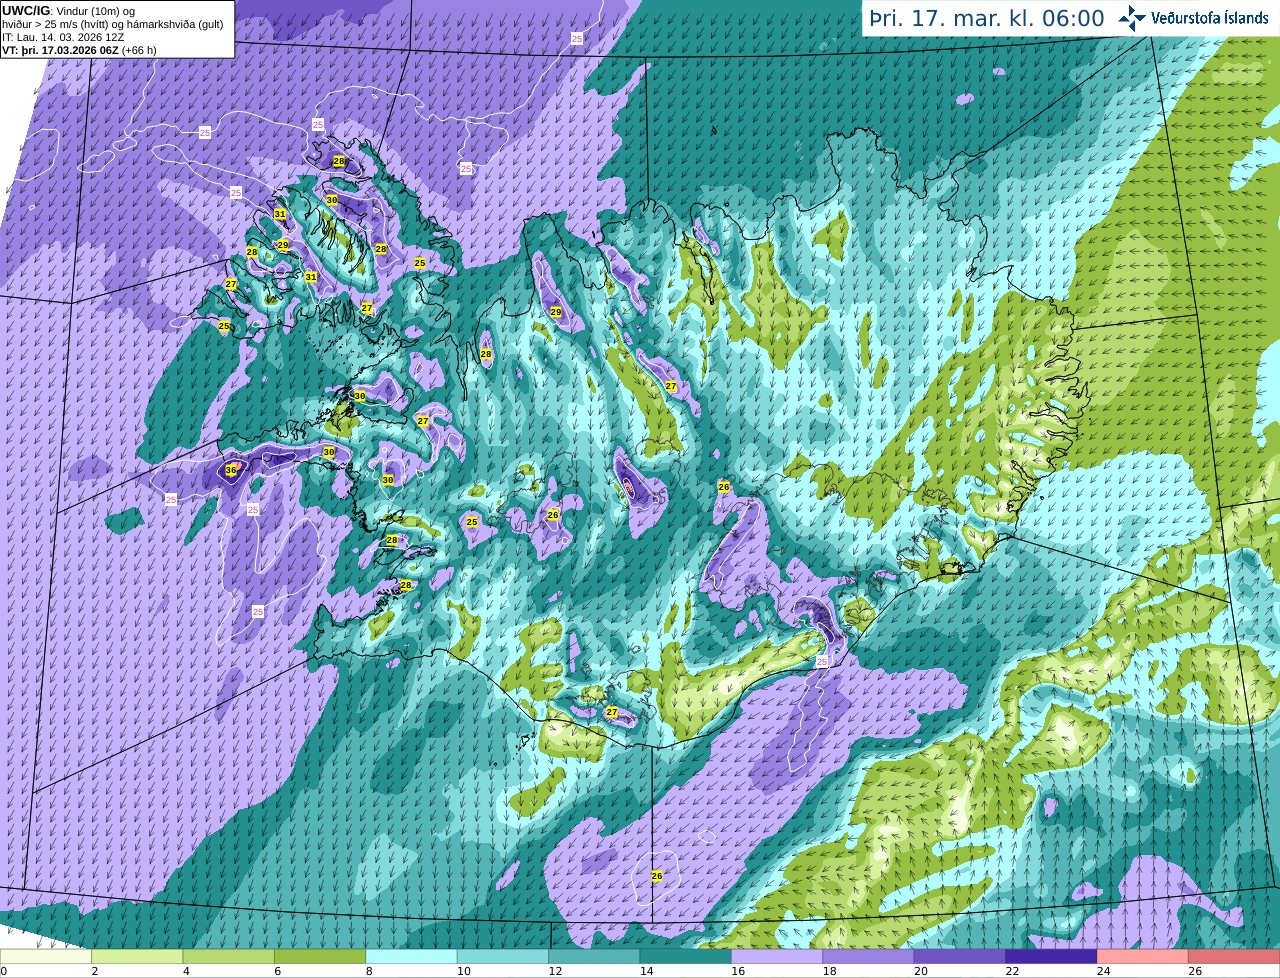Viewport: 1280px width, 978px height.
Task: Pick the 4–6 m/s green legend swatch
Action: pyautogui.click(x=229, y=957)
